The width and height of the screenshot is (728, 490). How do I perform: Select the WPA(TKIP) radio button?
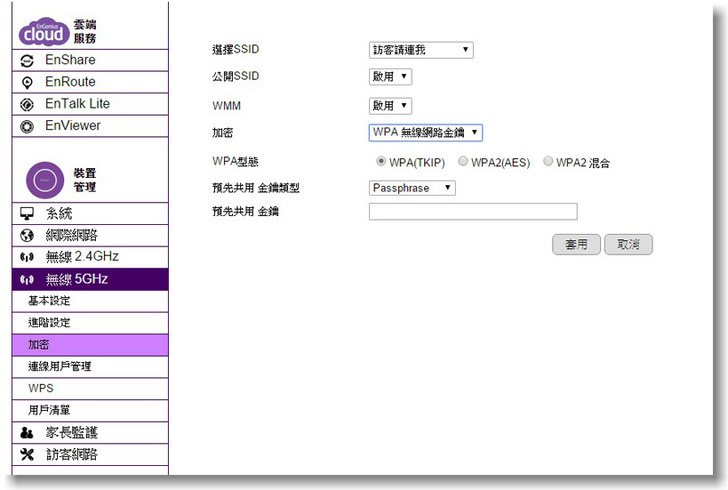(x=381, y=161)
